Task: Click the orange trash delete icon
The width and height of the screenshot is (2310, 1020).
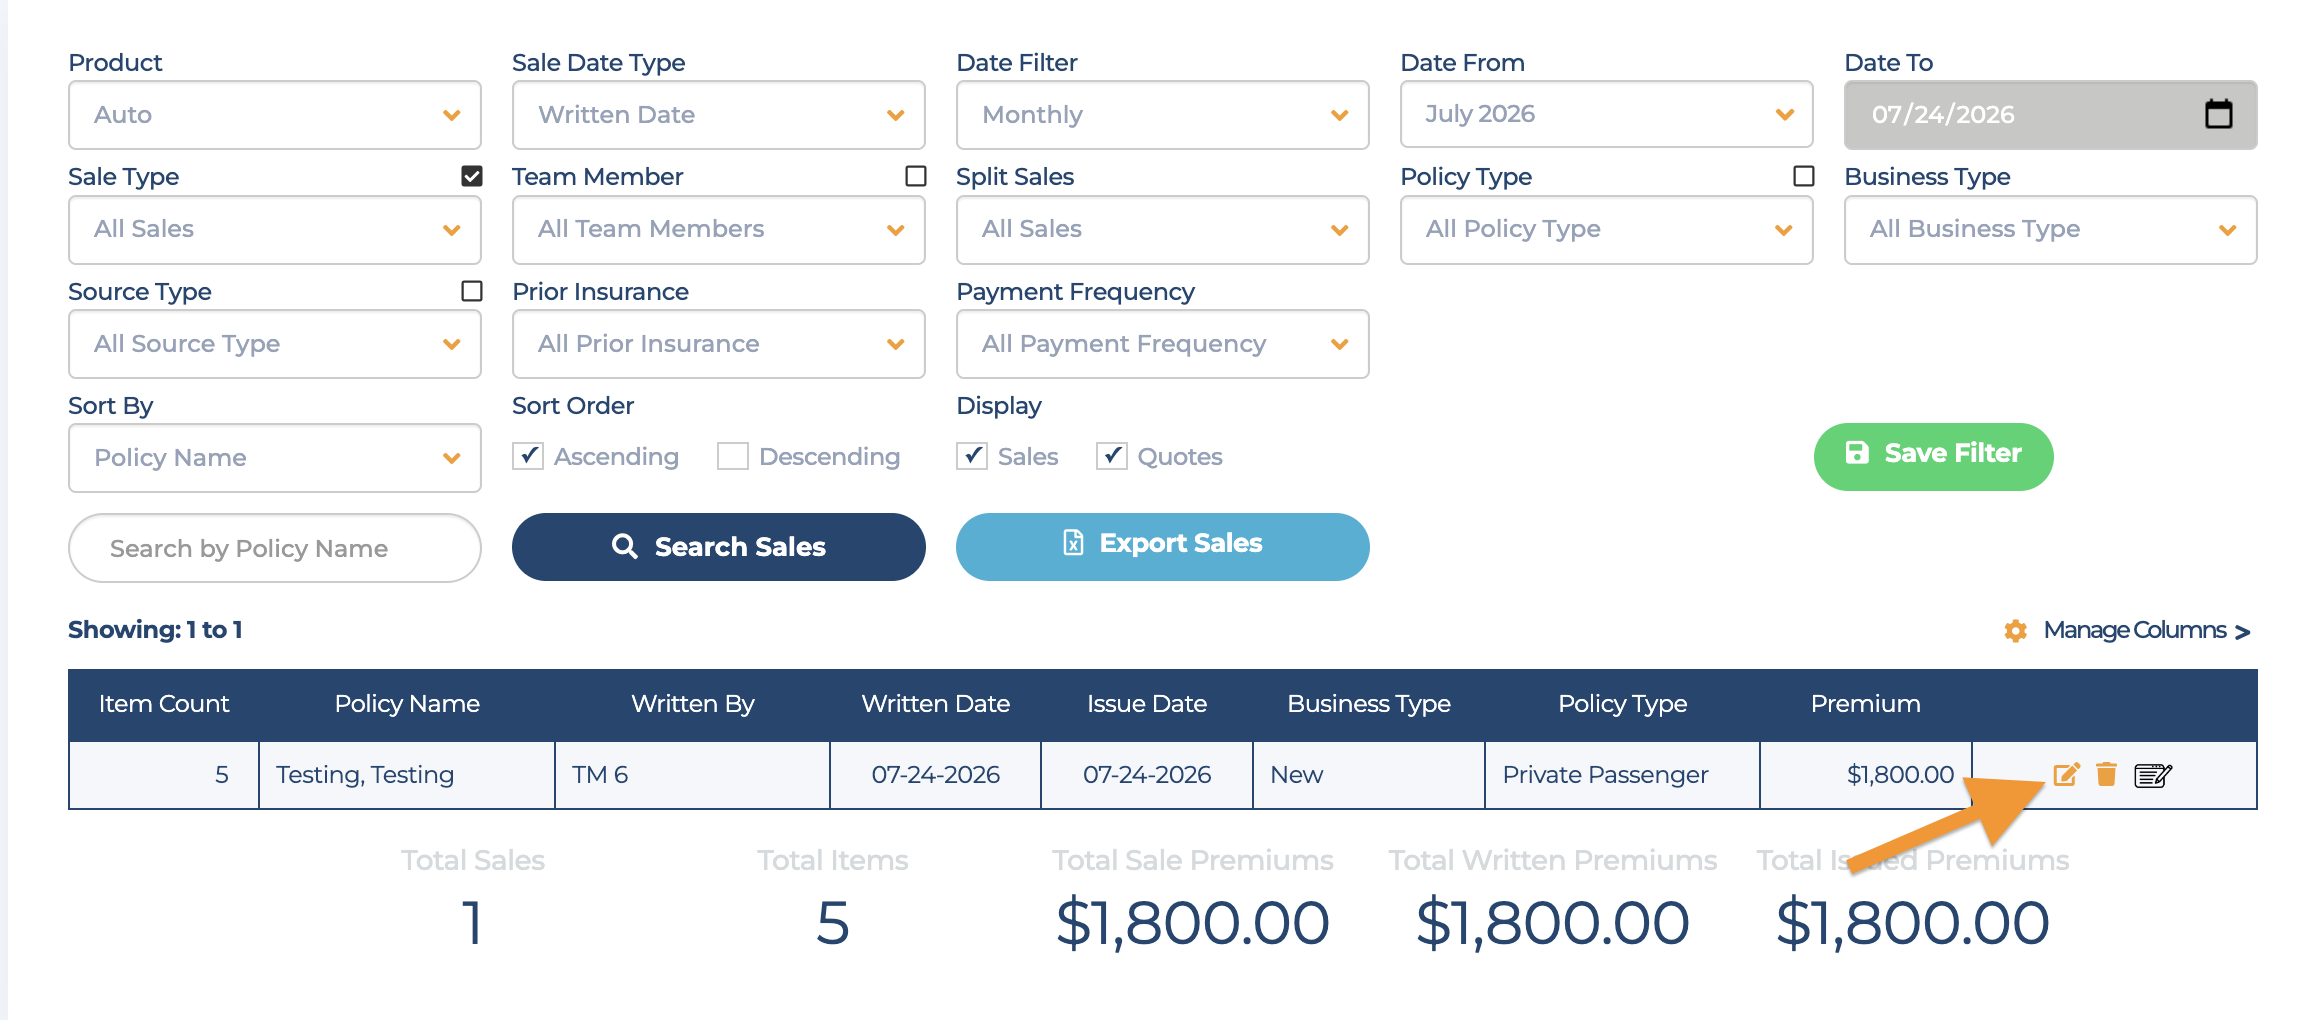Action: pyautogui.click(x=2106, y=774)
